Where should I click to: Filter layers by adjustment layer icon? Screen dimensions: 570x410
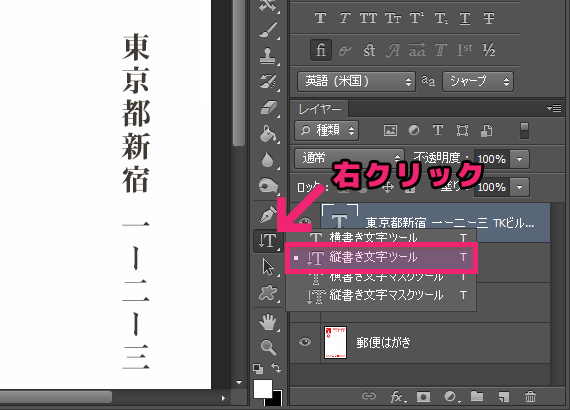tap(414, 130)
